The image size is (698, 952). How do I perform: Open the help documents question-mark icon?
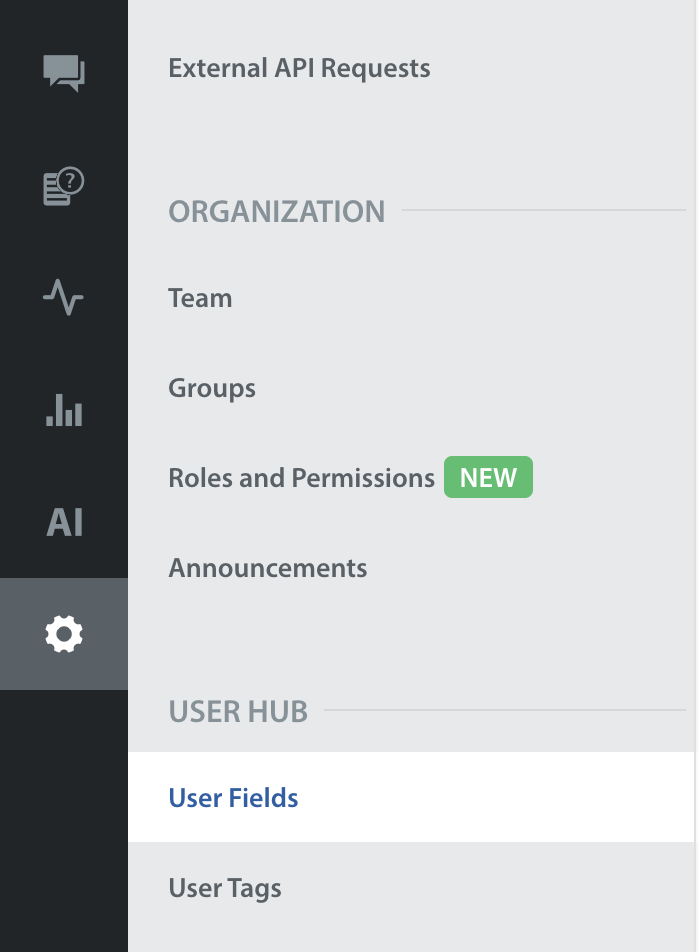64,186
